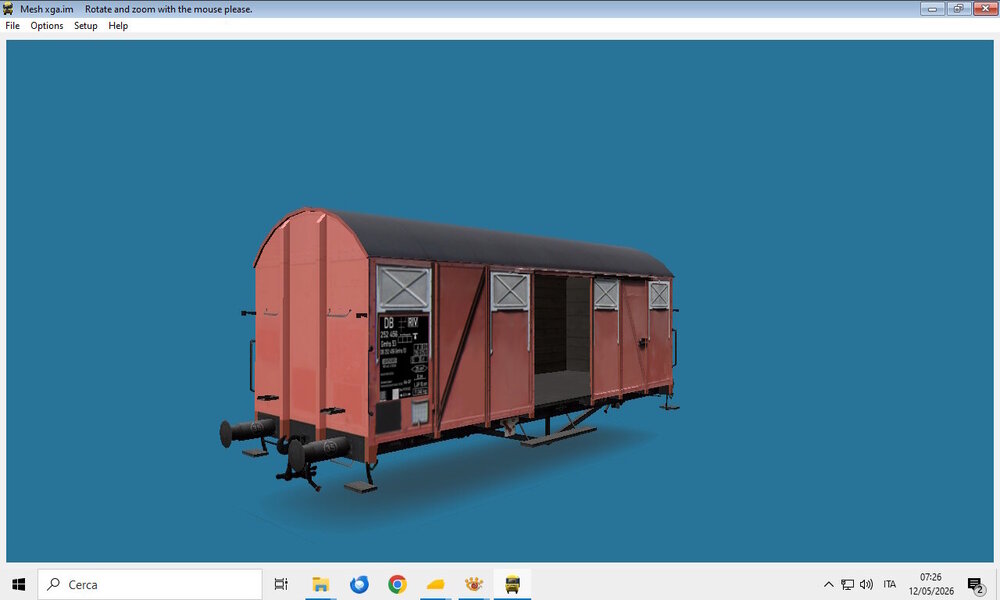The image size is (1000, 600).
Task: Open the Options menu
Action: pos(47,26)
